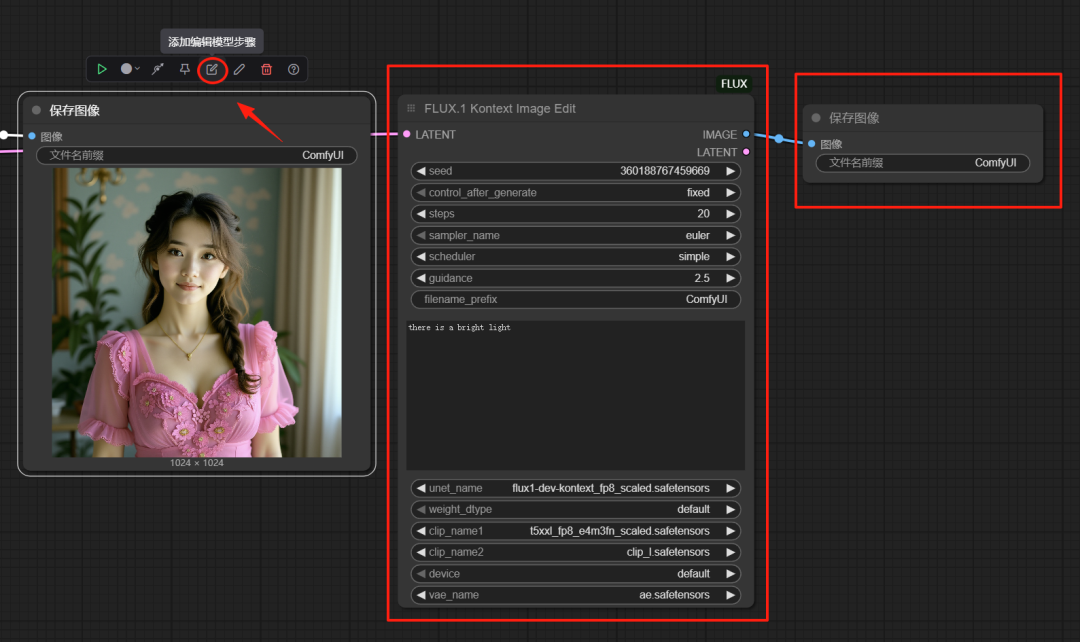
Task: Open sampler_name euler dropdown
Action: tap(576, 235)
